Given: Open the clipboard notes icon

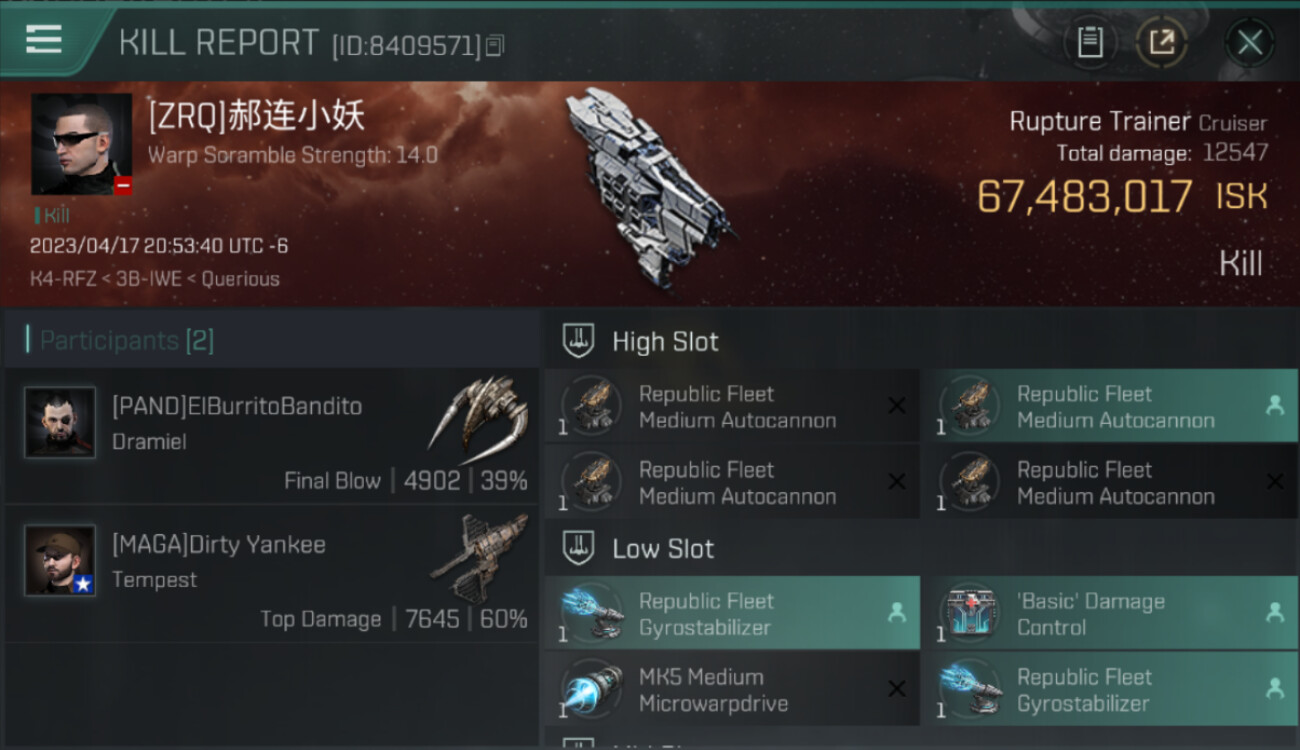Looking at the screenshot, I should [x=1090, y=43].
